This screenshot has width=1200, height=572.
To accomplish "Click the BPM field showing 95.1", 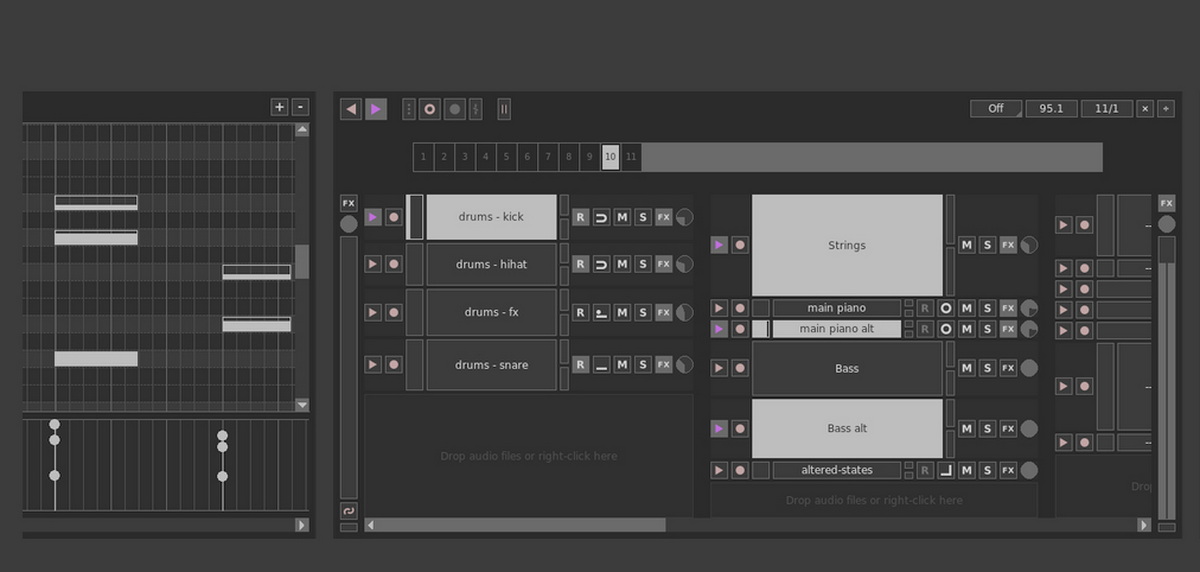I will tap(1051, 108).
